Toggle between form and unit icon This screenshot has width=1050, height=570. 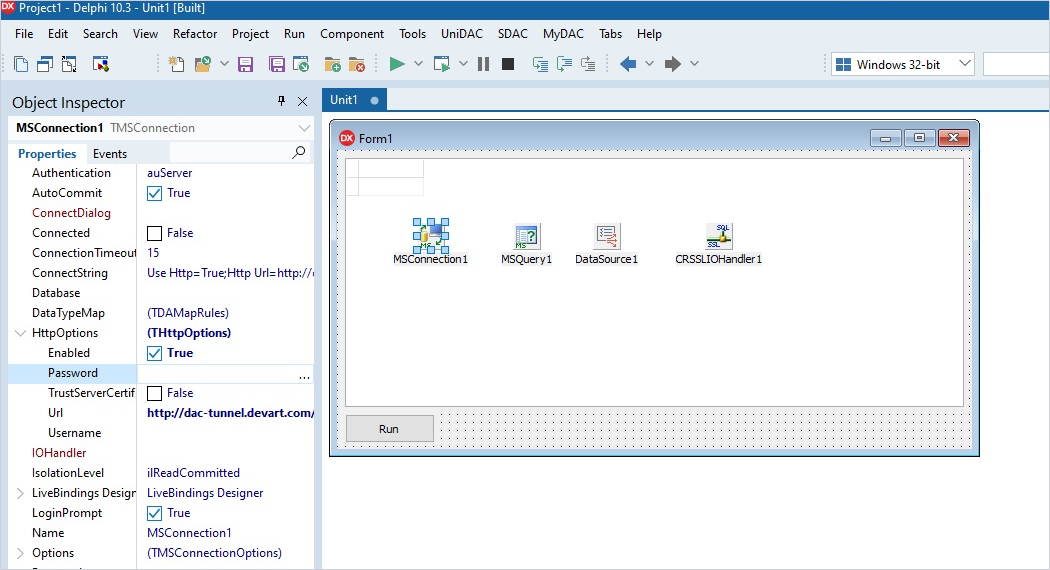[x=69, y=64]
